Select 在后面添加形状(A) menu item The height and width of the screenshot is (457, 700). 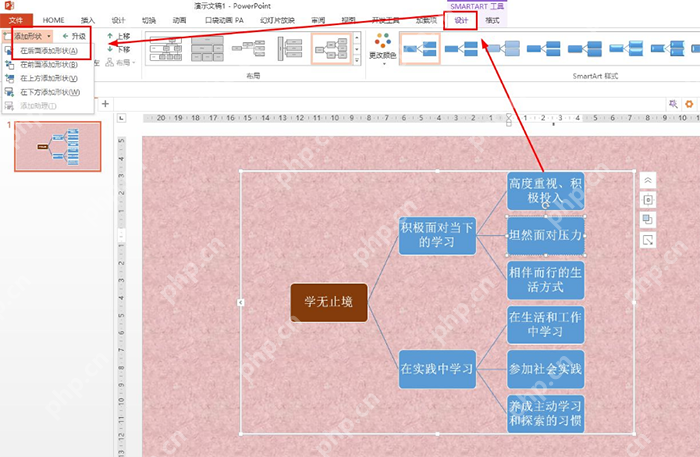[48, 51]
